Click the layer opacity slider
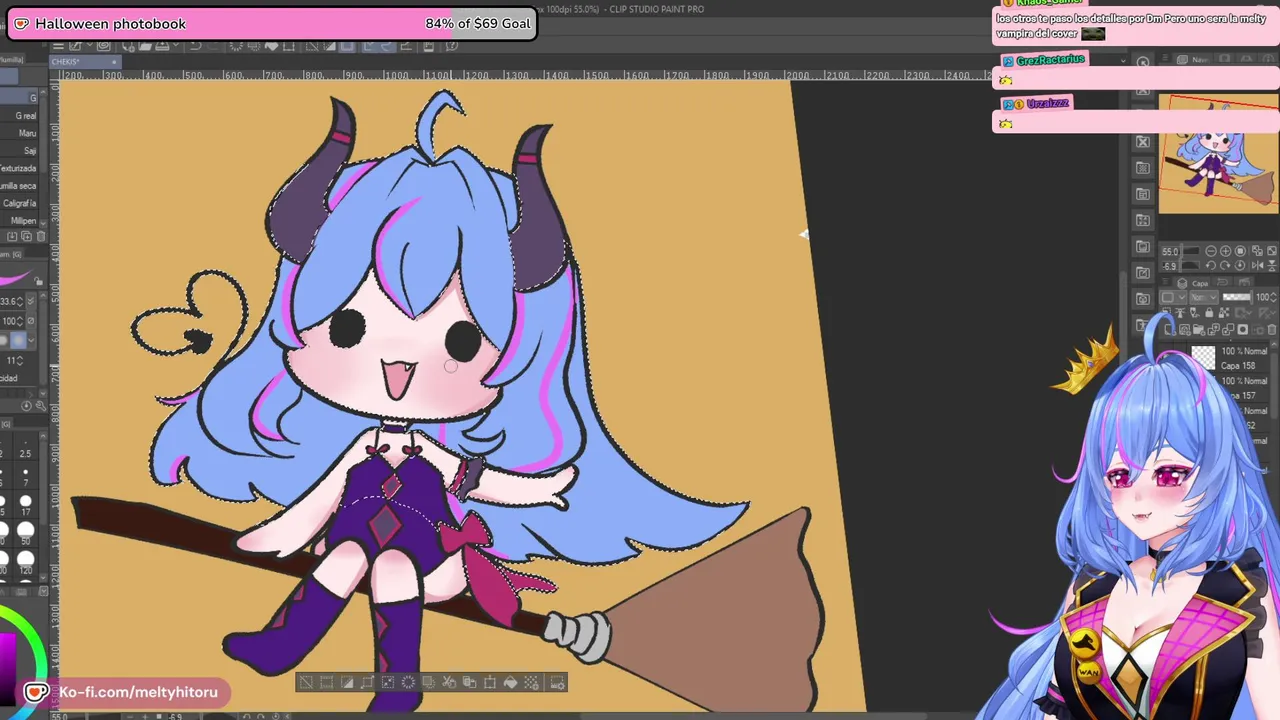1280x720 pixels. pos(1237,297)
